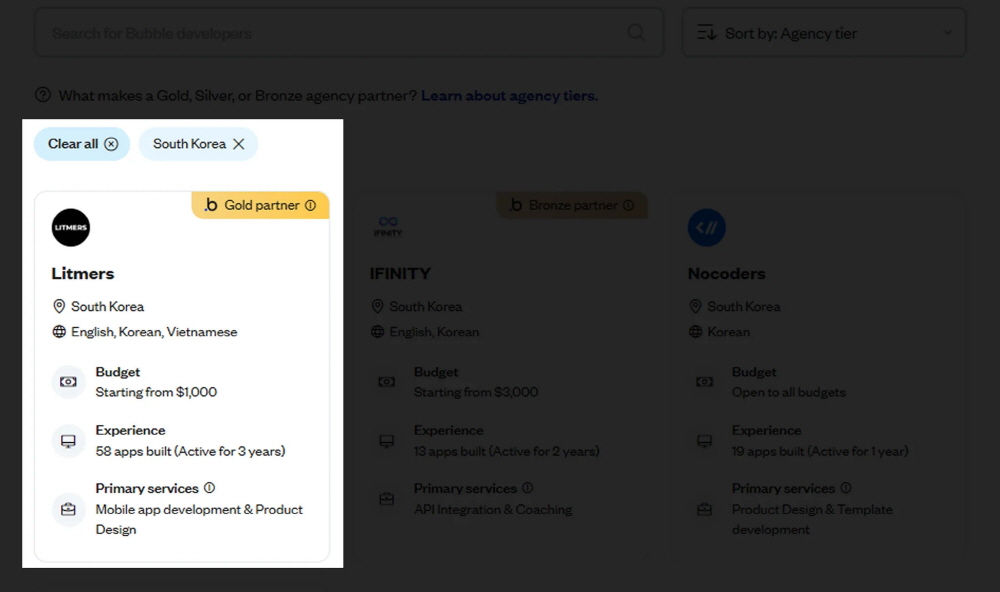
Task: Click the IFINITY primary services briefcase icon
Action: coord(386,499)
